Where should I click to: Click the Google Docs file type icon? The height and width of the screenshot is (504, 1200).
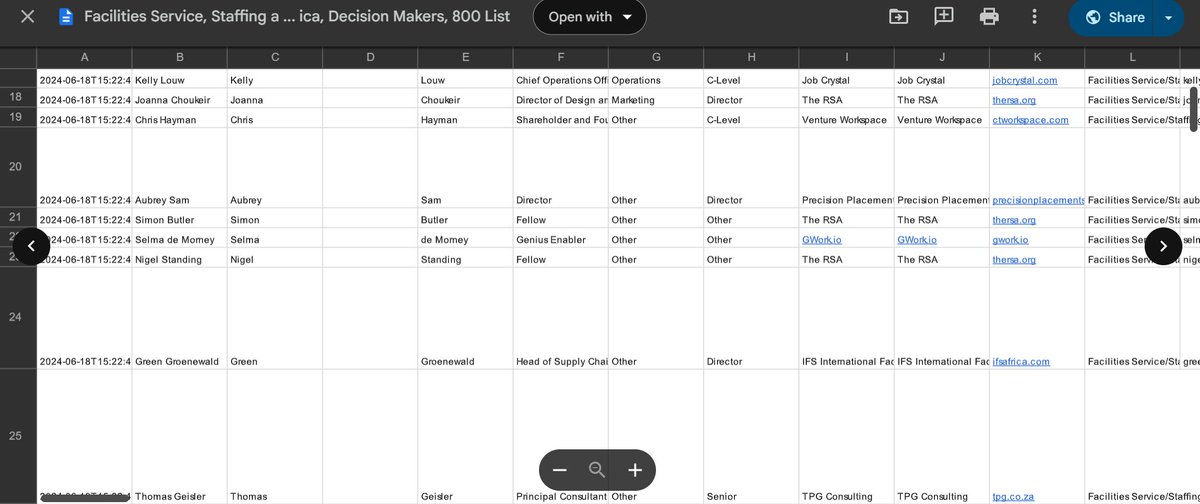[66, 17]
